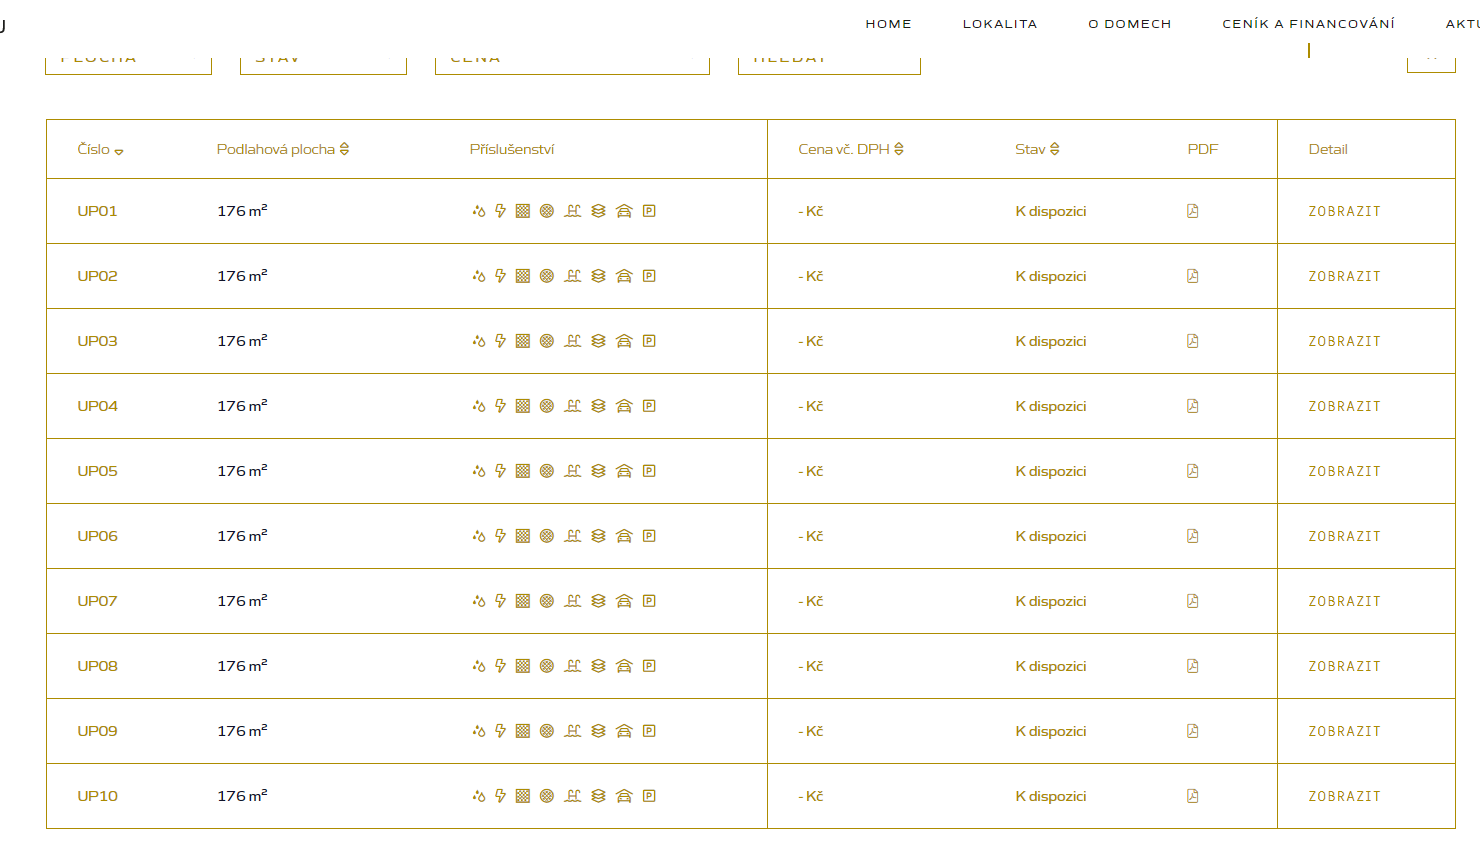This screenshot has height=859, width=1480.
Task: Open the Lokalita menu item
Action: (999, 24)
